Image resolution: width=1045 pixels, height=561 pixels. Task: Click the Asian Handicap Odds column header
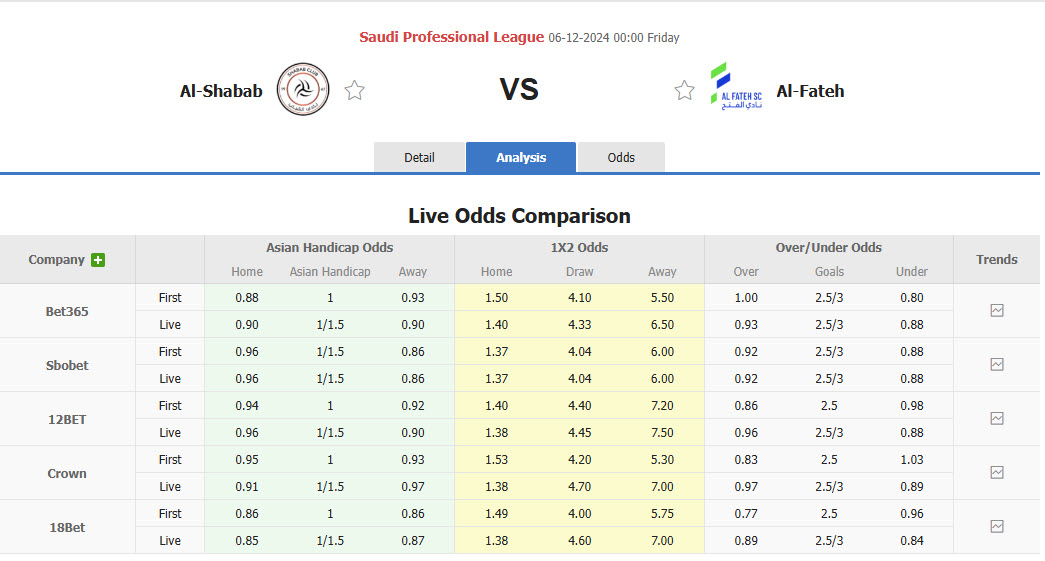click(329, 247)
